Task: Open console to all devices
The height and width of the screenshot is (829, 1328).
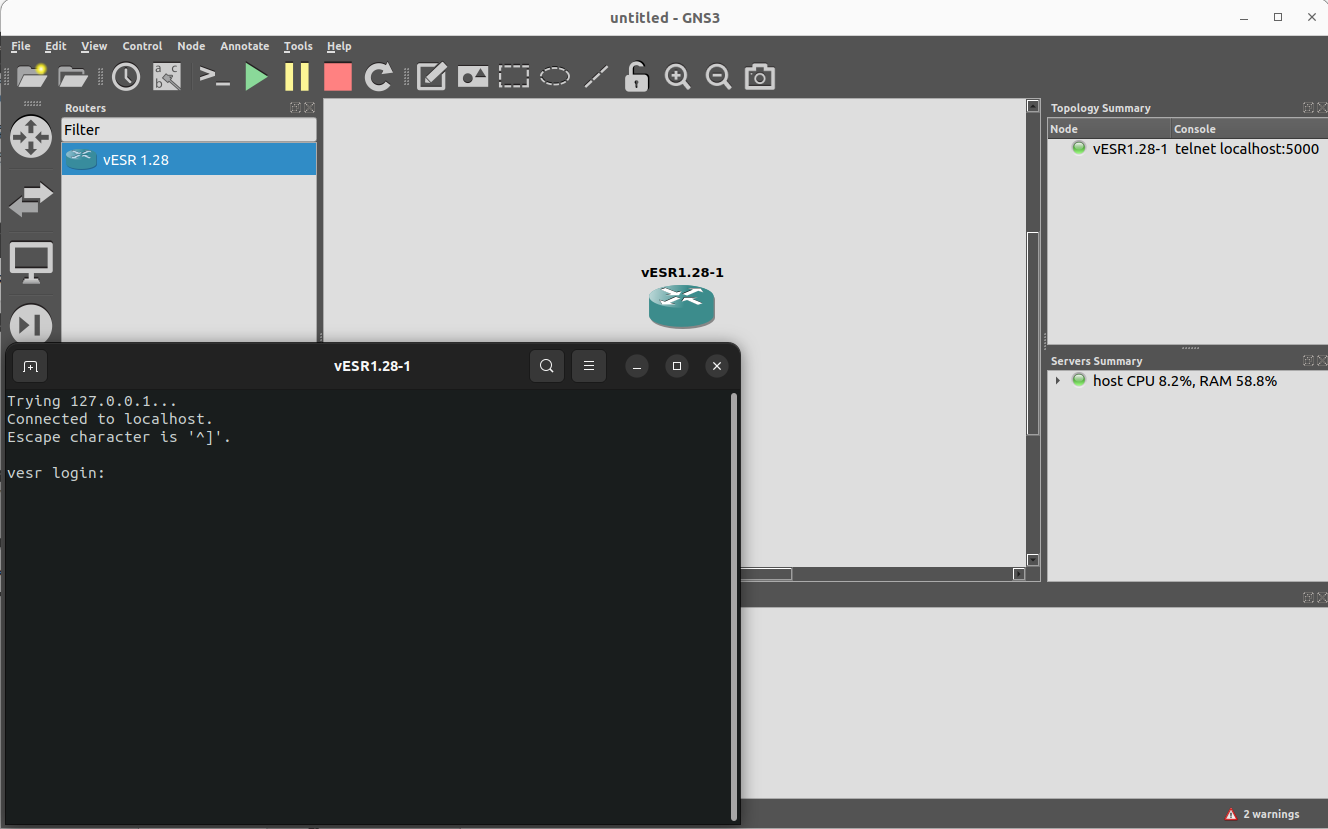Action: click(x=215, y=76)
